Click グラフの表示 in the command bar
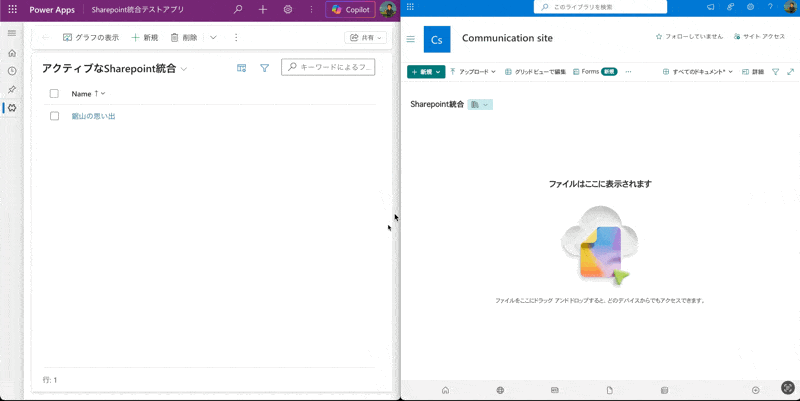The height and width of the screenshot is (401, 800). [x=91, y=37]
